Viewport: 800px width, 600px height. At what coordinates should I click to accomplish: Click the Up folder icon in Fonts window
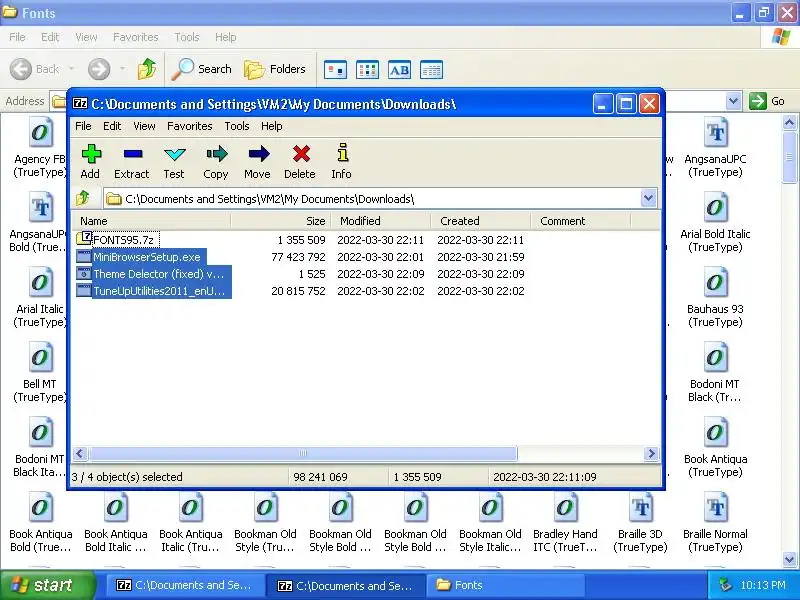point(147,69)
